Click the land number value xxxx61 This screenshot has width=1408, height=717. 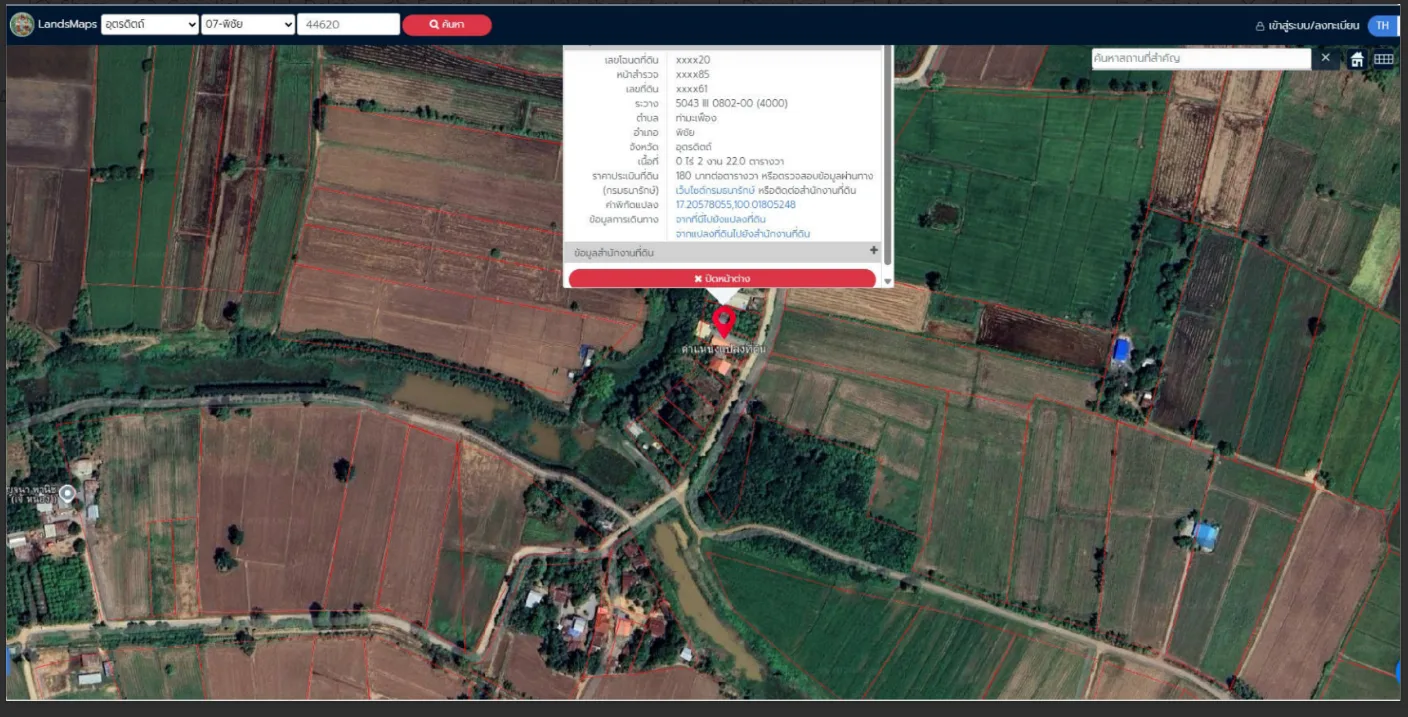[x=692, y=89]
